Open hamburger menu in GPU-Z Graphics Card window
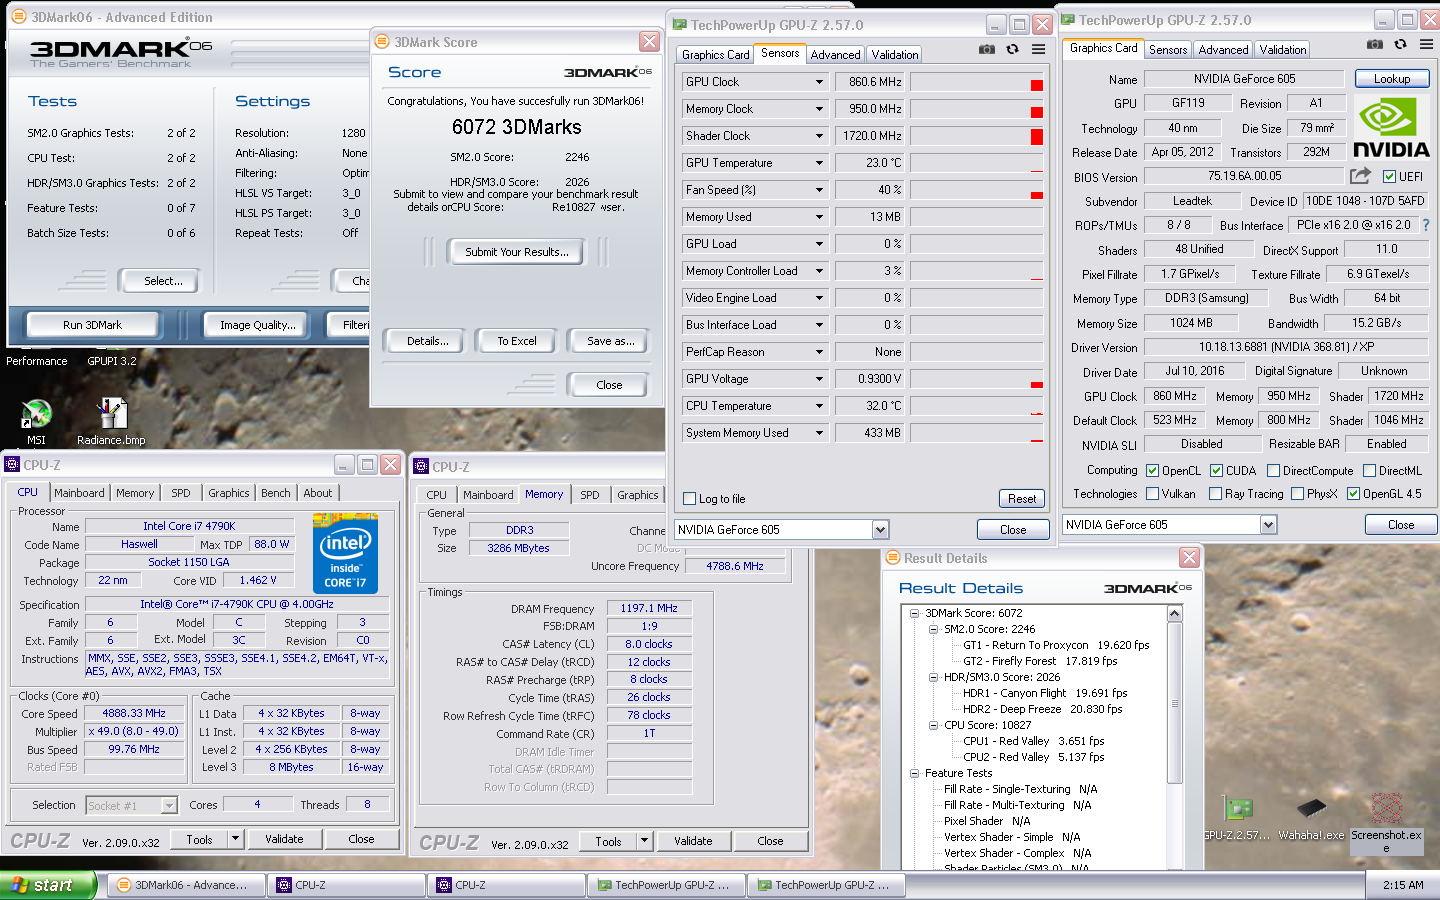 click(x=1427, y=44)
